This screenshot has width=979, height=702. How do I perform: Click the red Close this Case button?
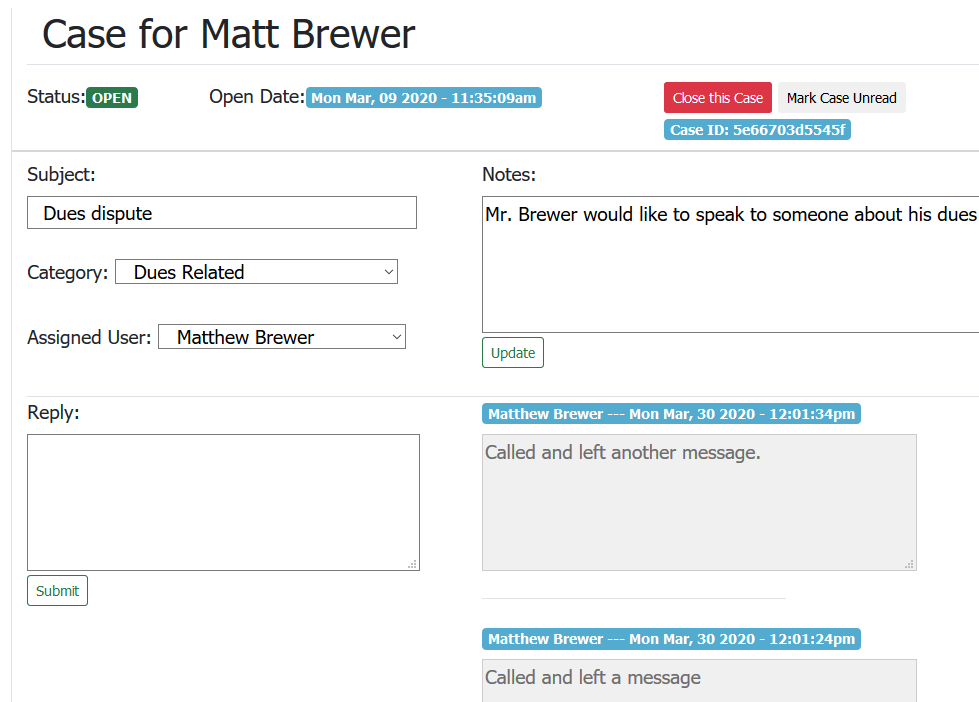coord(717,98)
